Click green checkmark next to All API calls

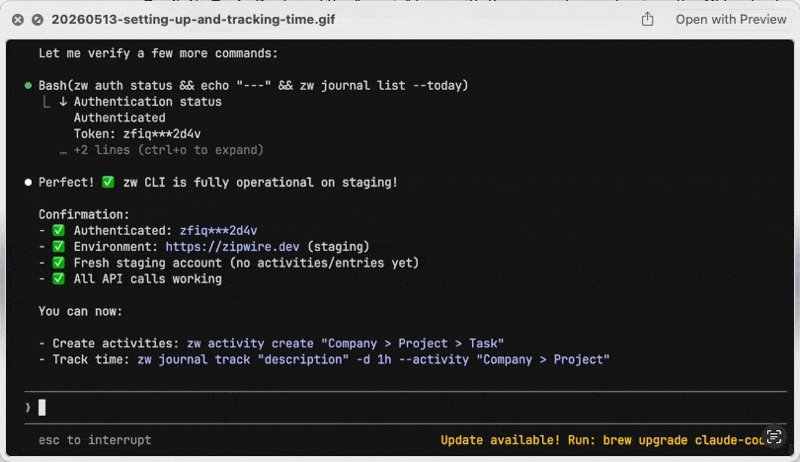tap(59, 279)
